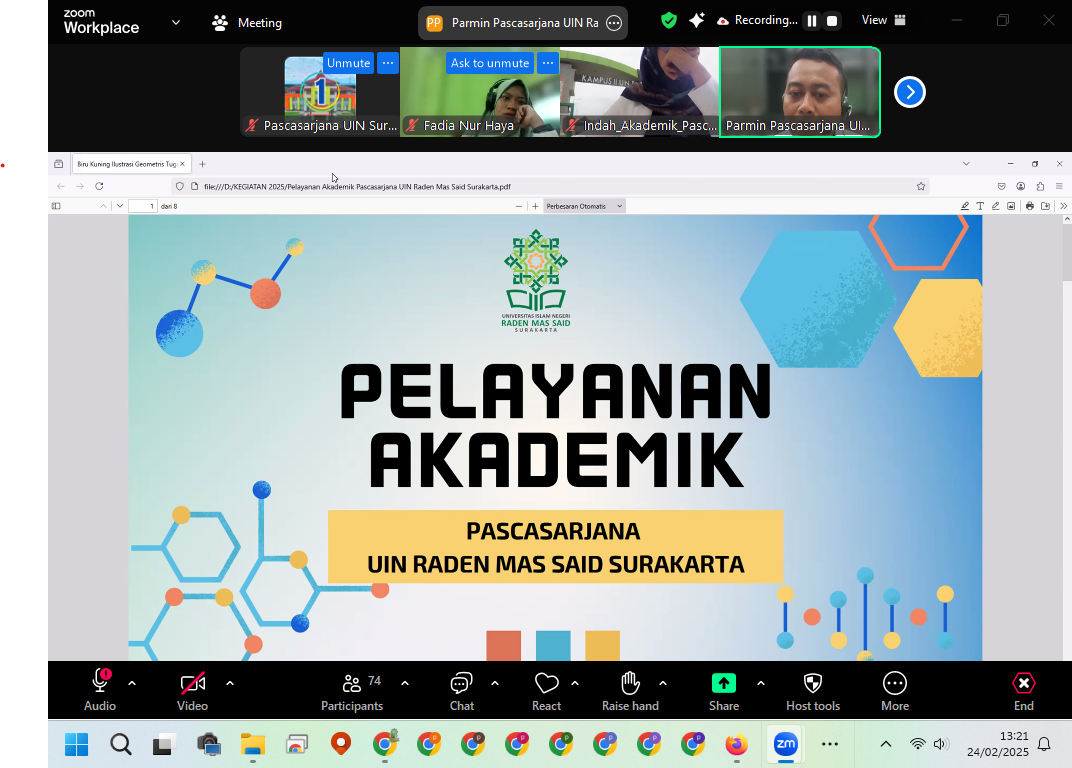Select Parmin Pascasarjana video thumbnail
This screenshot has height=768, width=1072.
[x=800, y=92]
